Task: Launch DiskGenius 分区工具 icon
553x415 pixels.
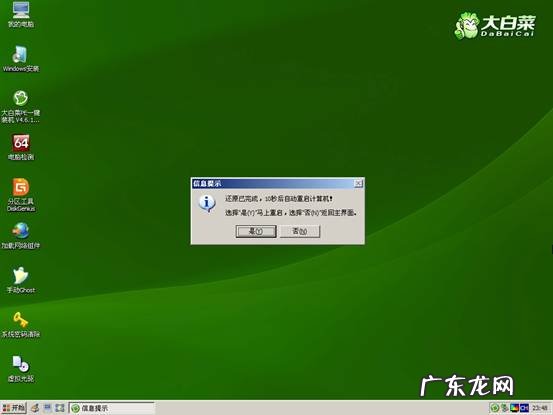Action: click(21, 195)
